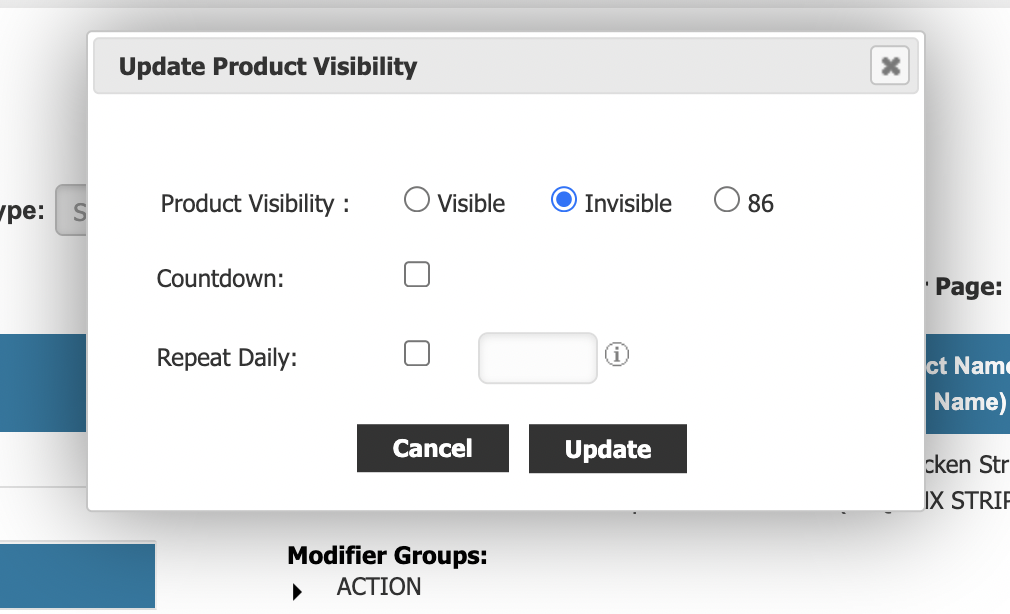Tick the Repeat Daily checkbox
The width and height of the screenshot is (1010, 614).
(x=417, y=354)
